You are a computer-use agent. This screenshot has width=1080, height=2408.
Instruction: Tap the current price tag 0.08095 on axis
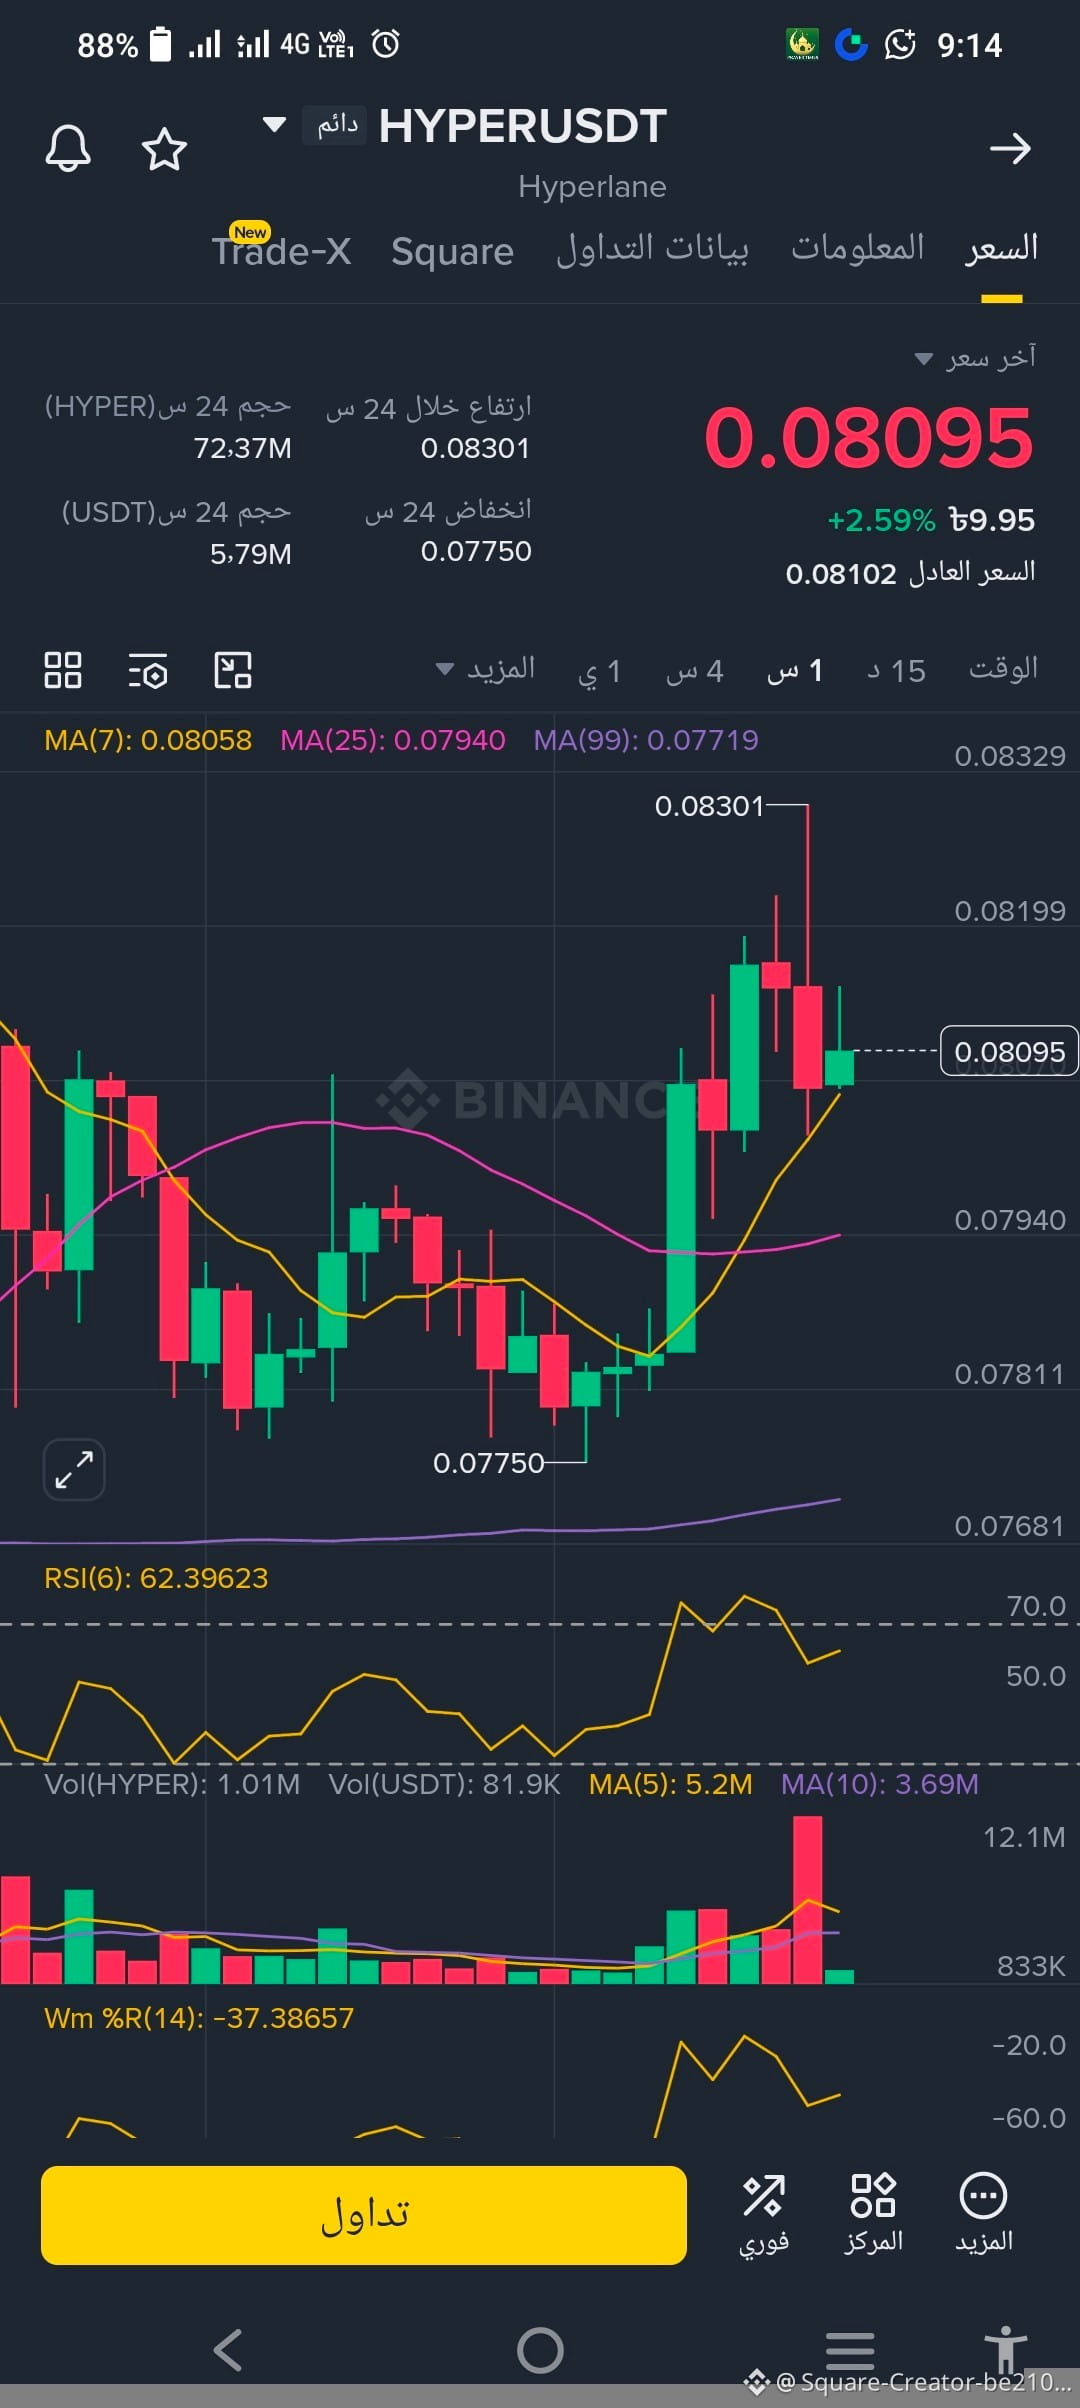tap(1009, 1051)
